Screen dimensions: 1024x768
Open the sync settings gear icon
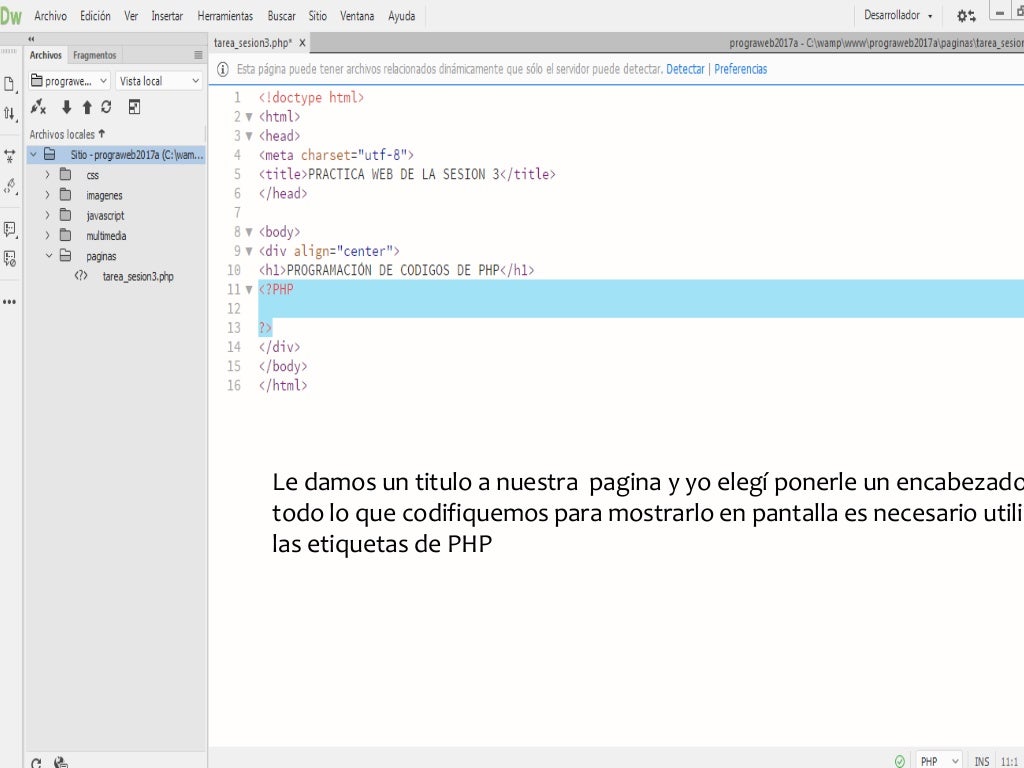tap(965, 16)
